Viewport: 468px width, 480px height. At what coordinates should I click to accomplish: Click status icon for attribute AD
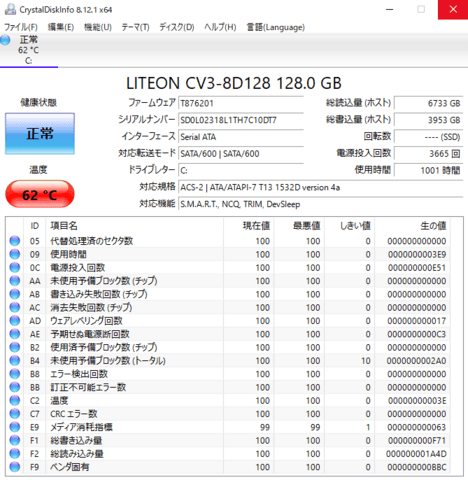pyautogui.click(x=15, y=321)
